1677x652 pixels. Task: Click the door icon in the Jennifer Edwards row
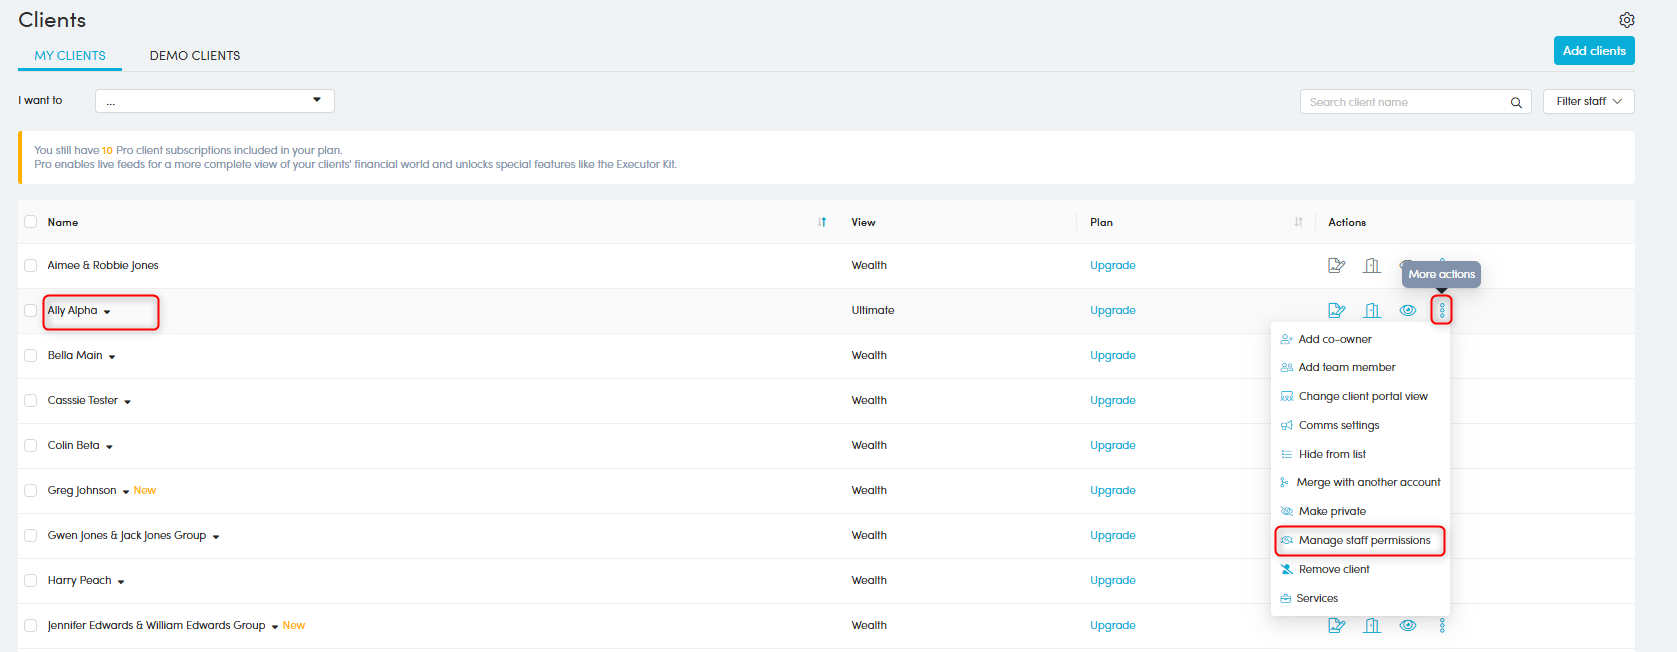pyautogui.click(x=1372, y=625)
